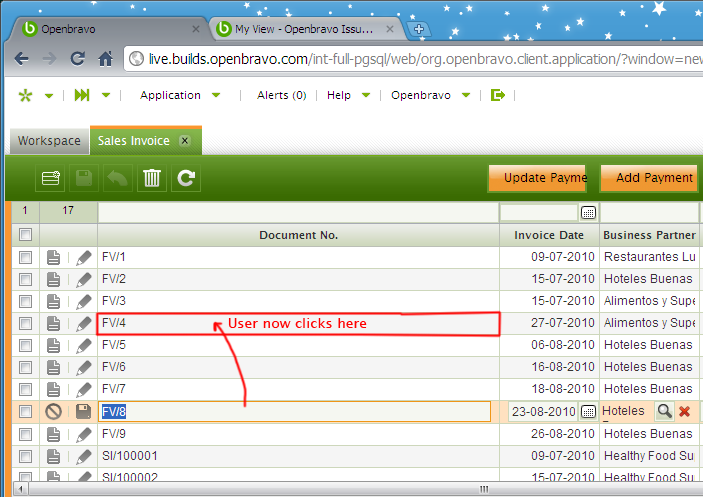Image resolution: width=703 pixels, height=497 pixels.
Task: Click the pencil edit icon for FV/5
Action: click(83, 345)
